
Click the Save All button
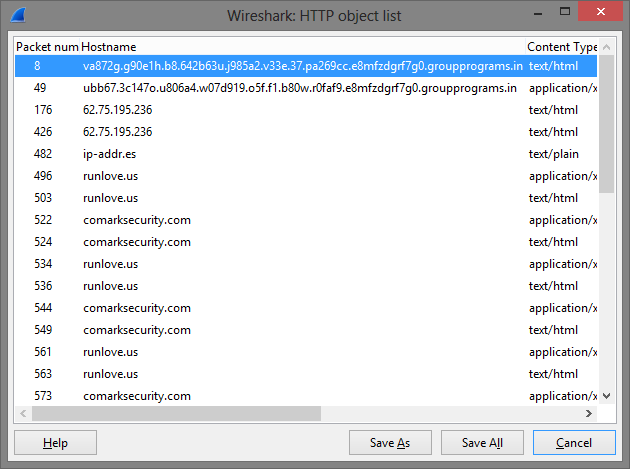coord(482,442)
